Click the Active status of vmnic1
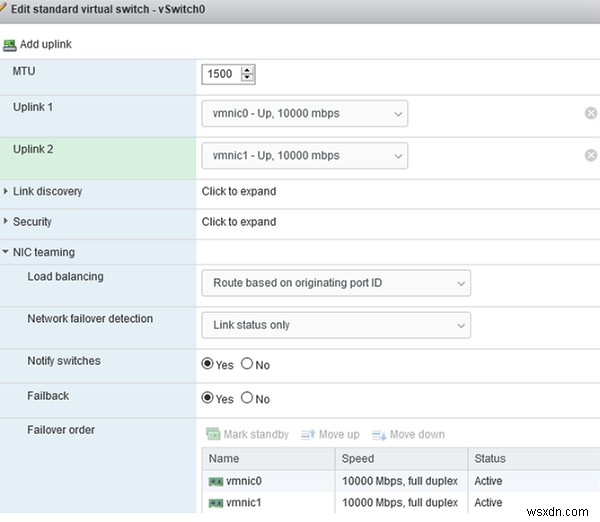Image resolution: width=600 pixels, height=522 pixels. pyautogui.click(x=488, y=502)
